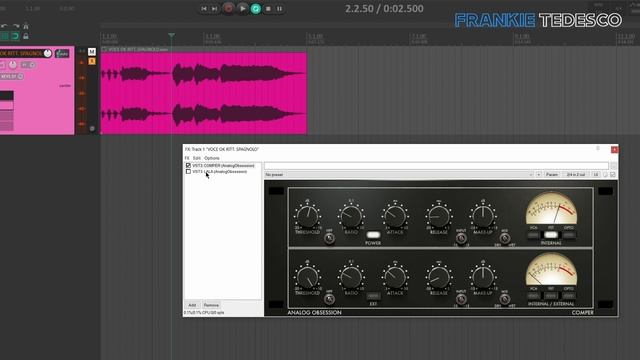This screenshot has width=640, height=360.
Task: Click the playhead marker on the timeline ruler
Action: pos(171,36)
